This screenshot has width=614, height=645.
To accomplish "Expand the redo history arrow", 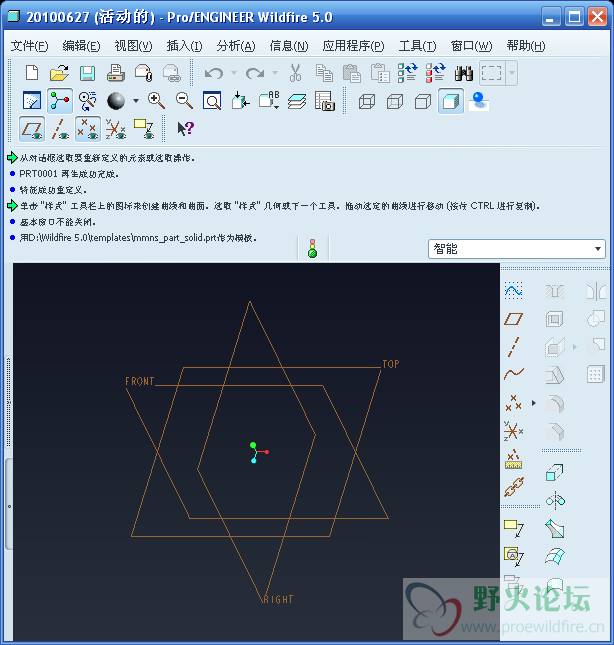I will coord(275,73).
